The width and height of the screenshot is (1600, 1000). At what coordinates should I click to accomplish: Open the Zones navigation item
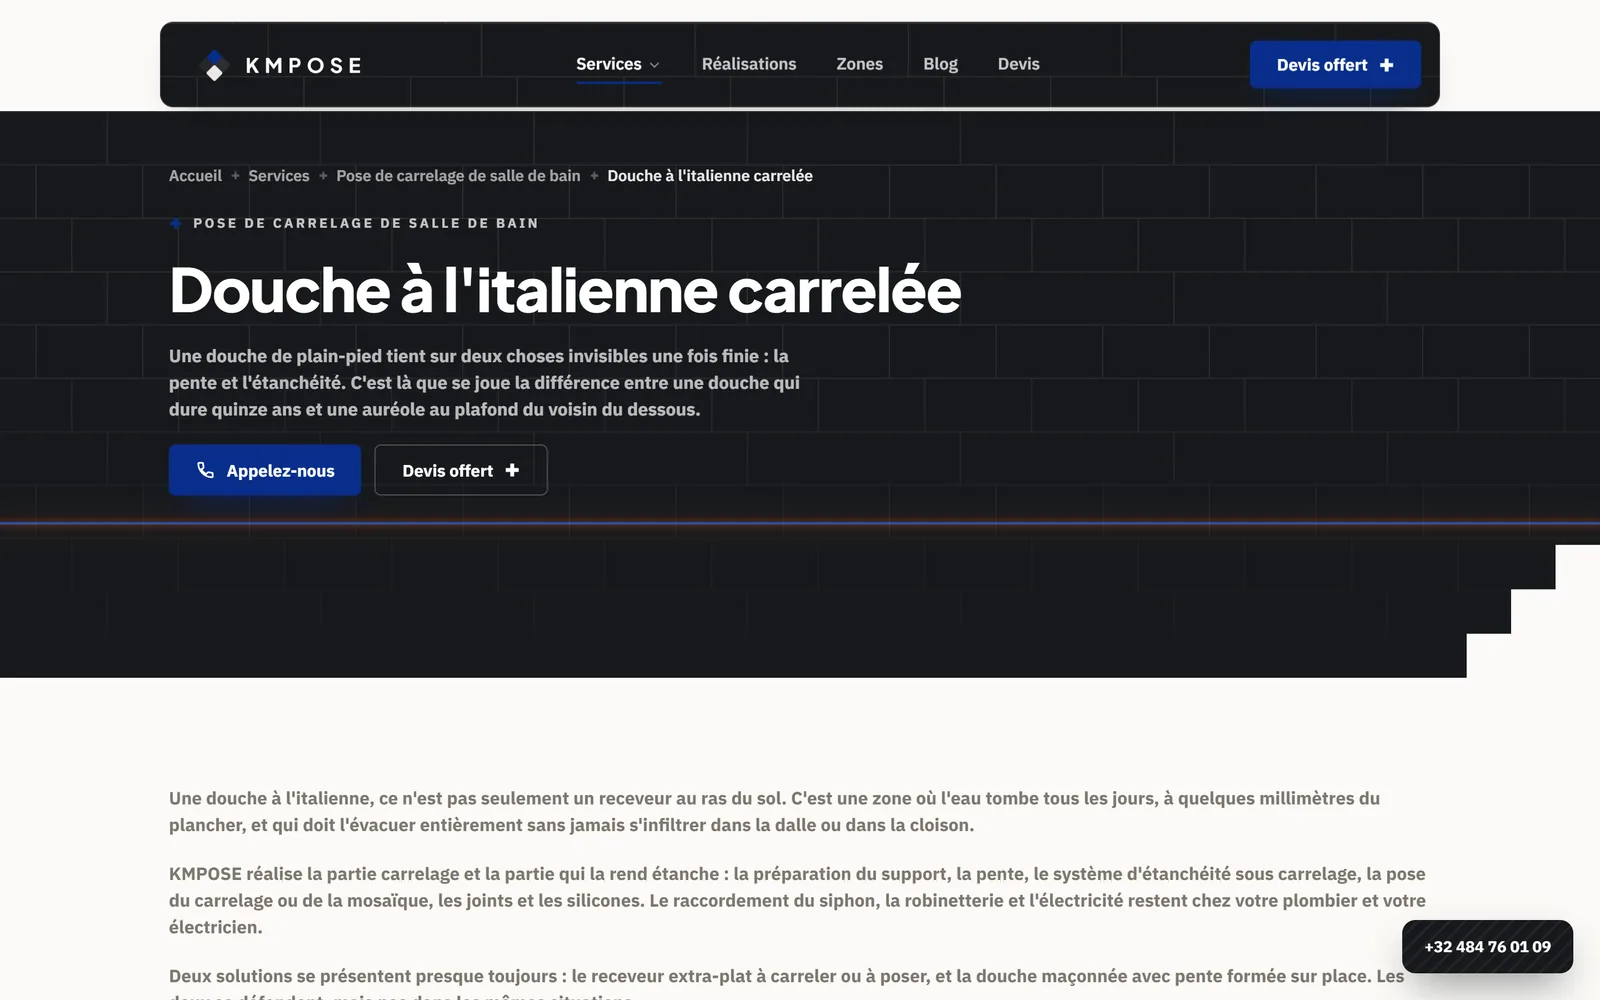click(860, 64)
